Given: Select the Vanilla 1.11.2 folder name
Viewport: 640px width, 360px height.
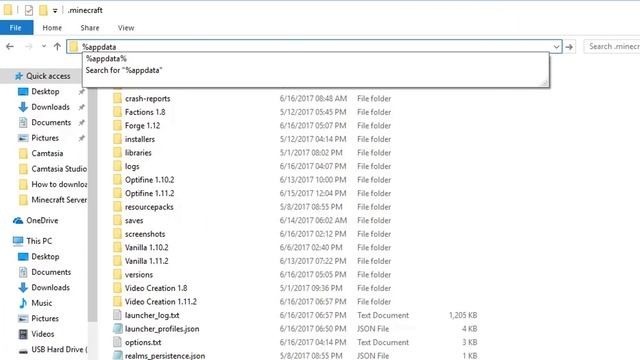Looking at the screenshot, I should (x=147, y=261).
